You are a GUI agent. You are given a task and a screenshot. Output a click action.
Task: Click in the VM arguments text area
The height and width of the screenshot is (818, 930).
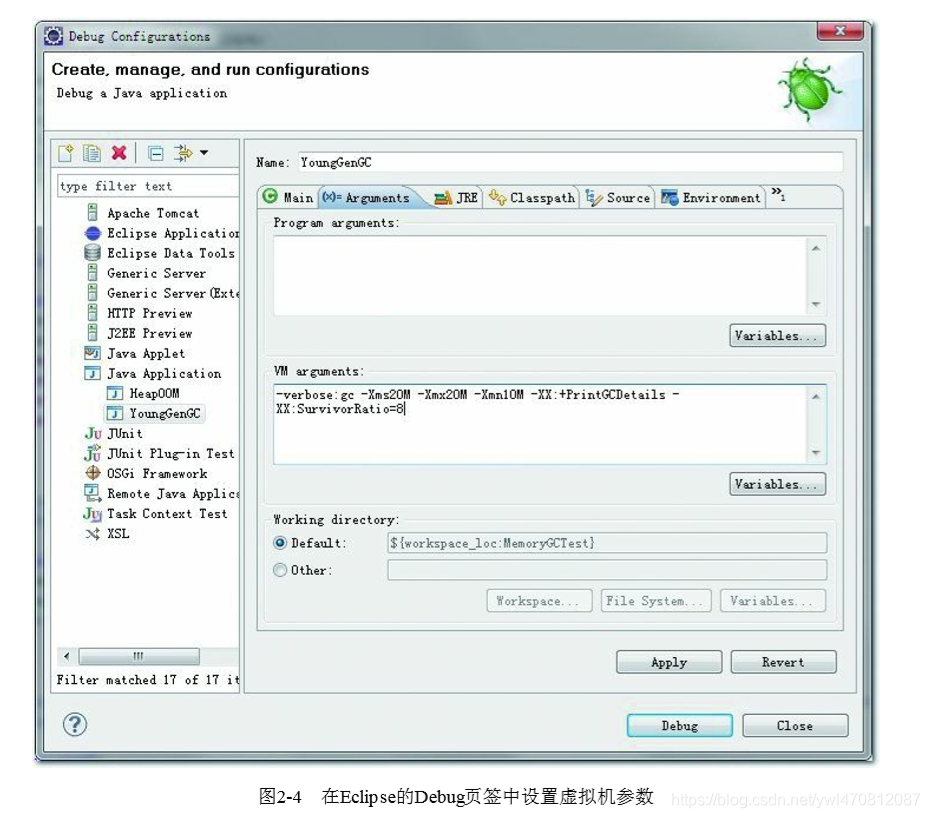click(540, 424)
